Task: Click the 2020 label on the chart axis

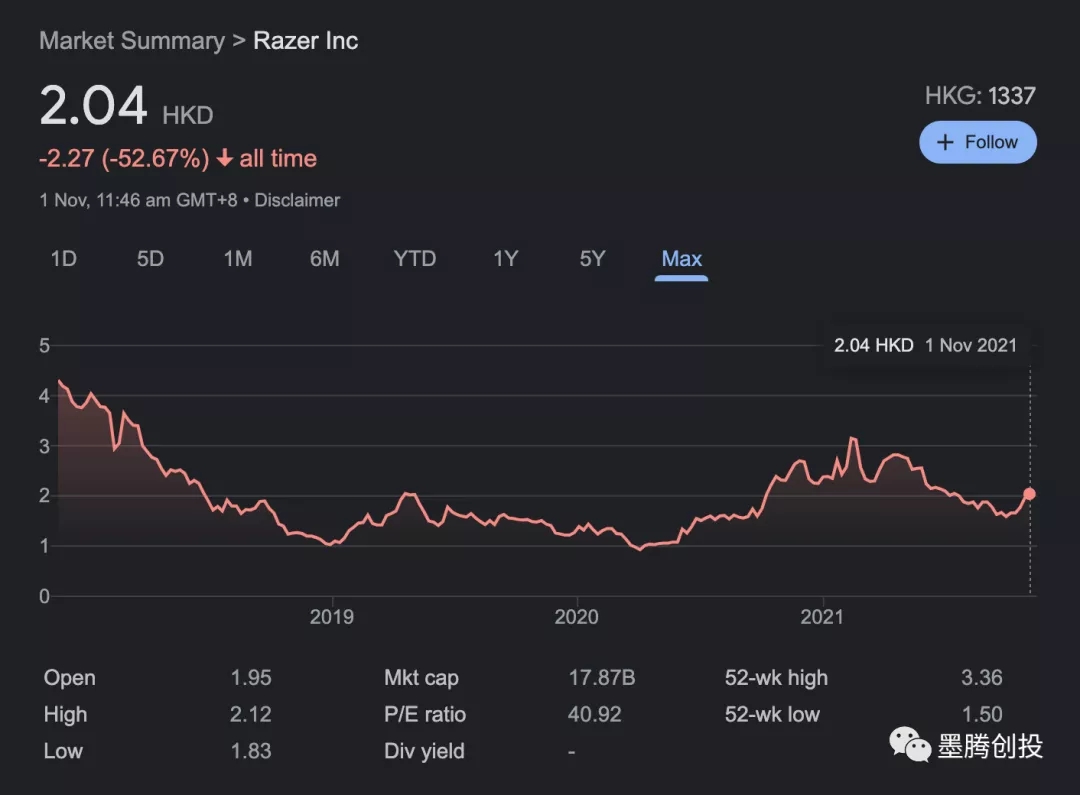Action: [x=576, y=617]
